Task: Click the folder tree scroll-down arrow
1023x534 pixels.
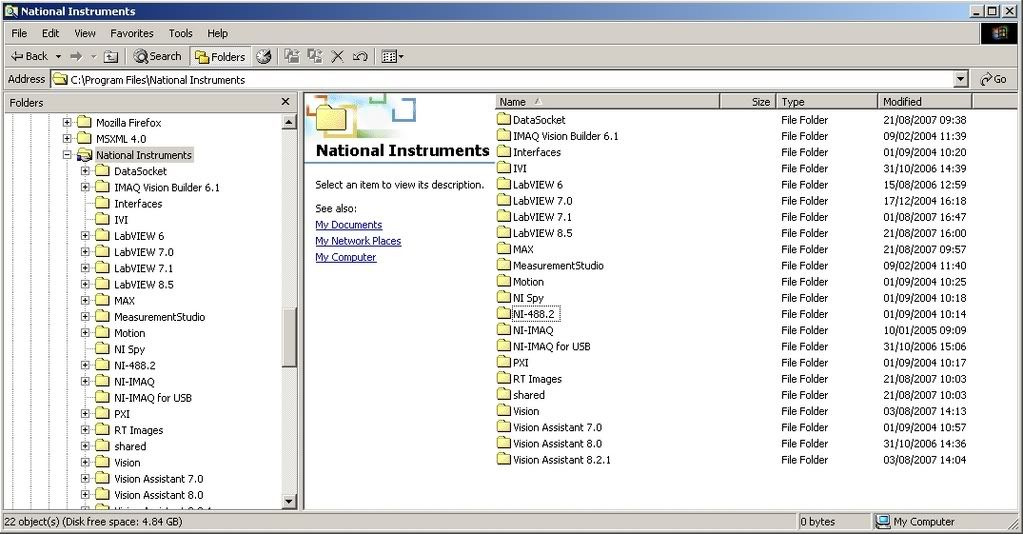Action: tap(290, 501)
